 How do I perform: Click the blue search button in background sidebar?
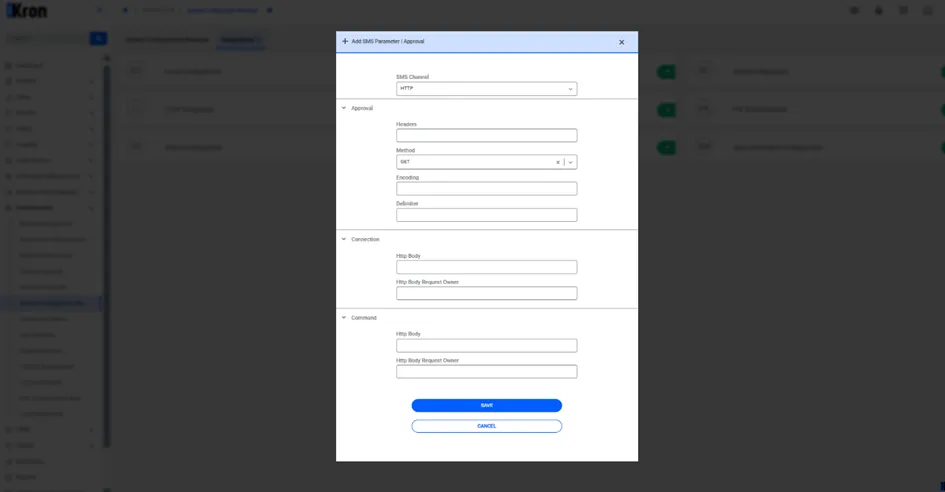98,39
